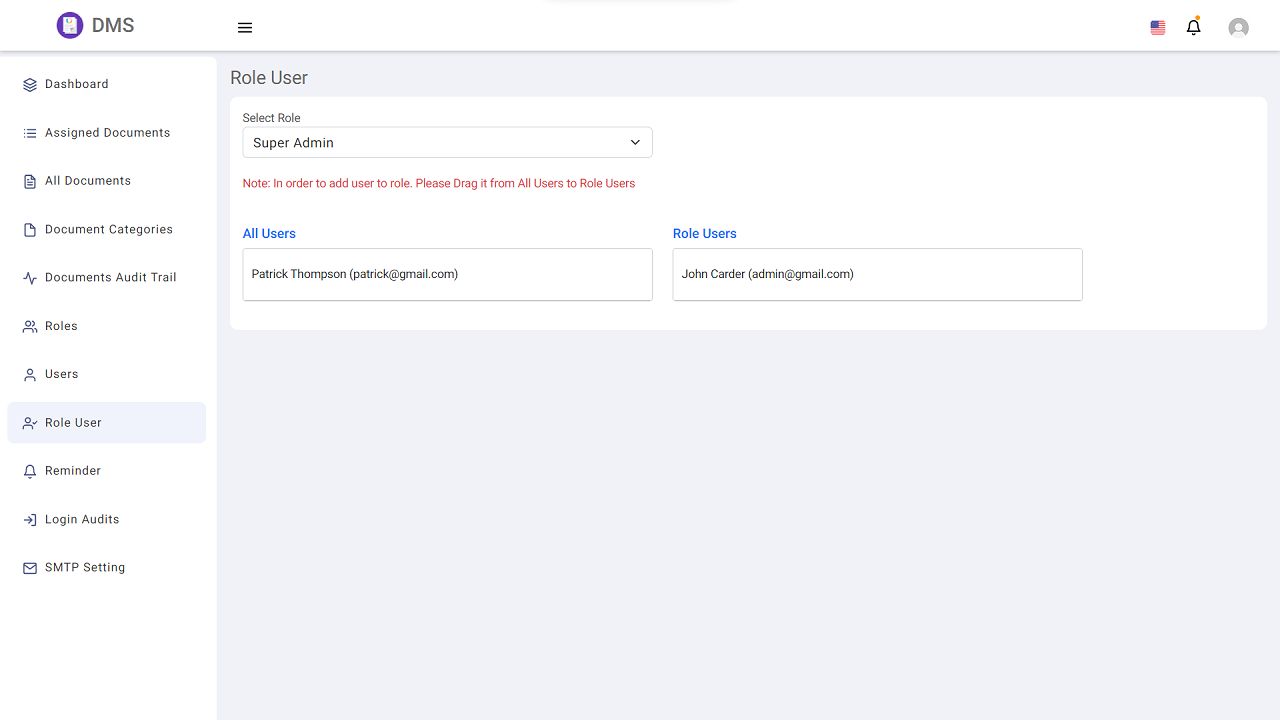Screen dimensions: 1280x720
Task: Click the Login Audits arrow icon
Action: coord(30,520)
